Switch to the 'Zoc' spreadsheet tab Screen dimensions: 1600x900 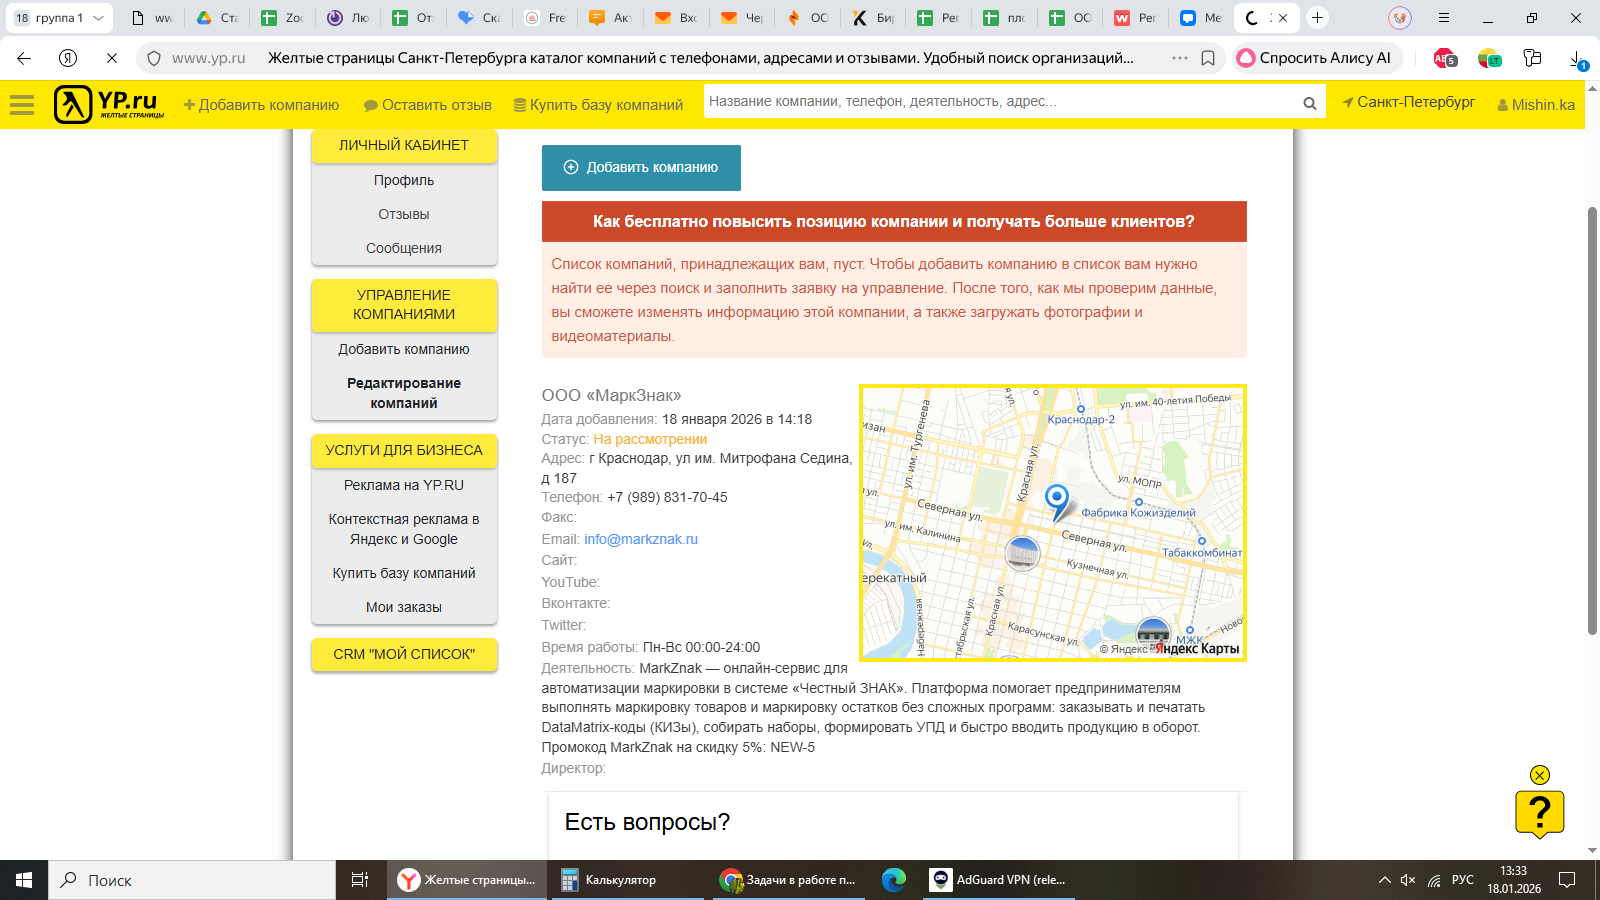point(282,18)
